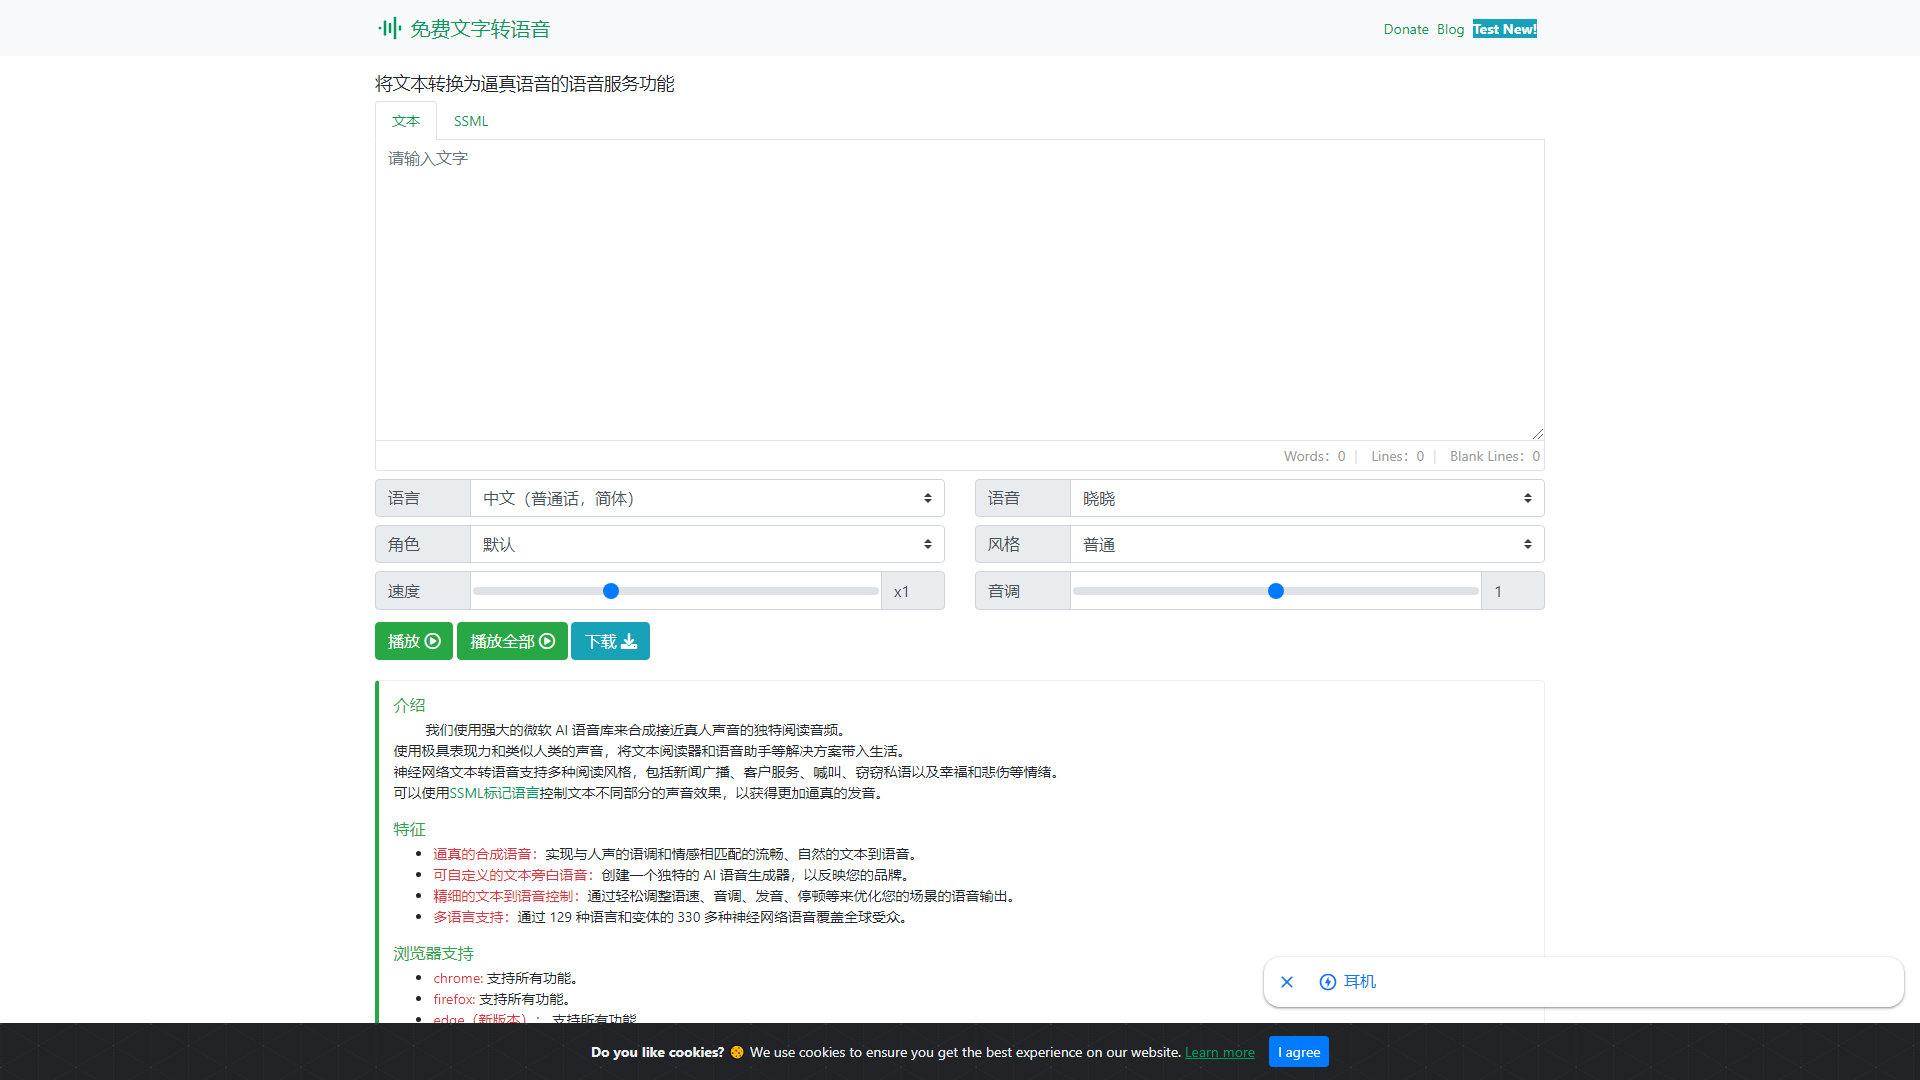This screenshot has height=1080, width=1920.
Task: Open the Blog link
Action: point(1450,29)
